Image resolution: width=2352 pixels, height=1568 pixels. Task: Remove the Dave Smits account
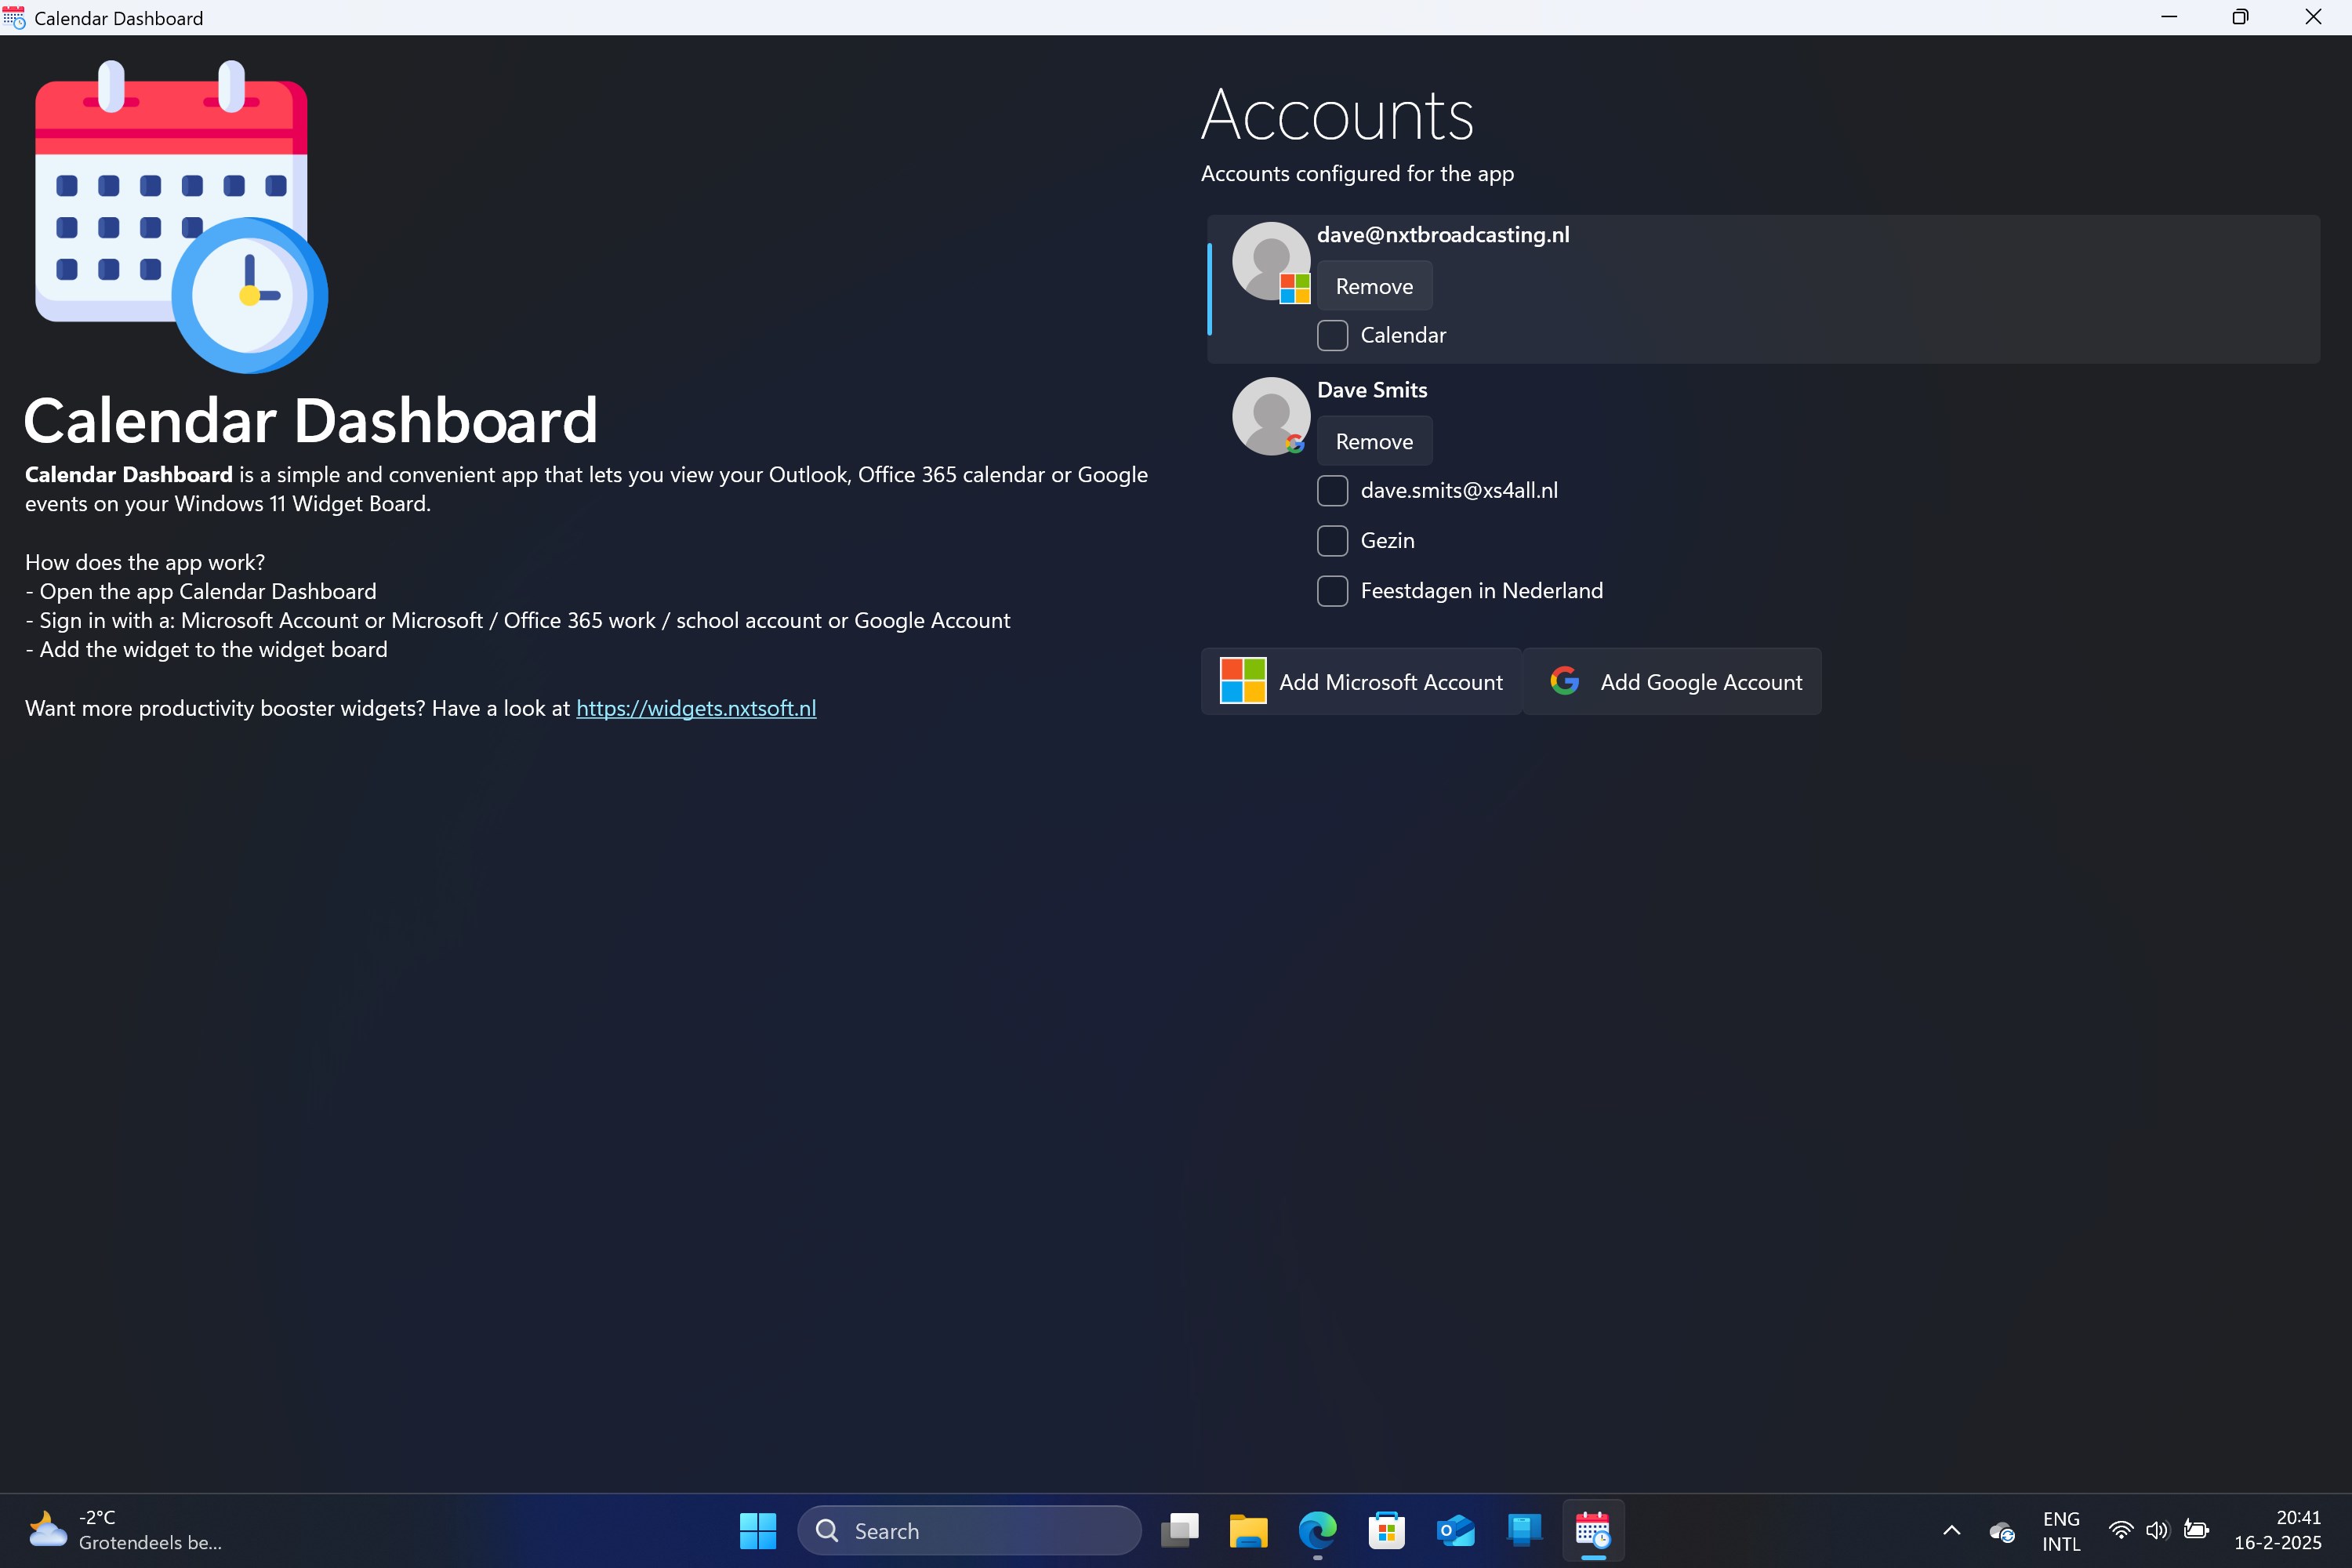1374,440
